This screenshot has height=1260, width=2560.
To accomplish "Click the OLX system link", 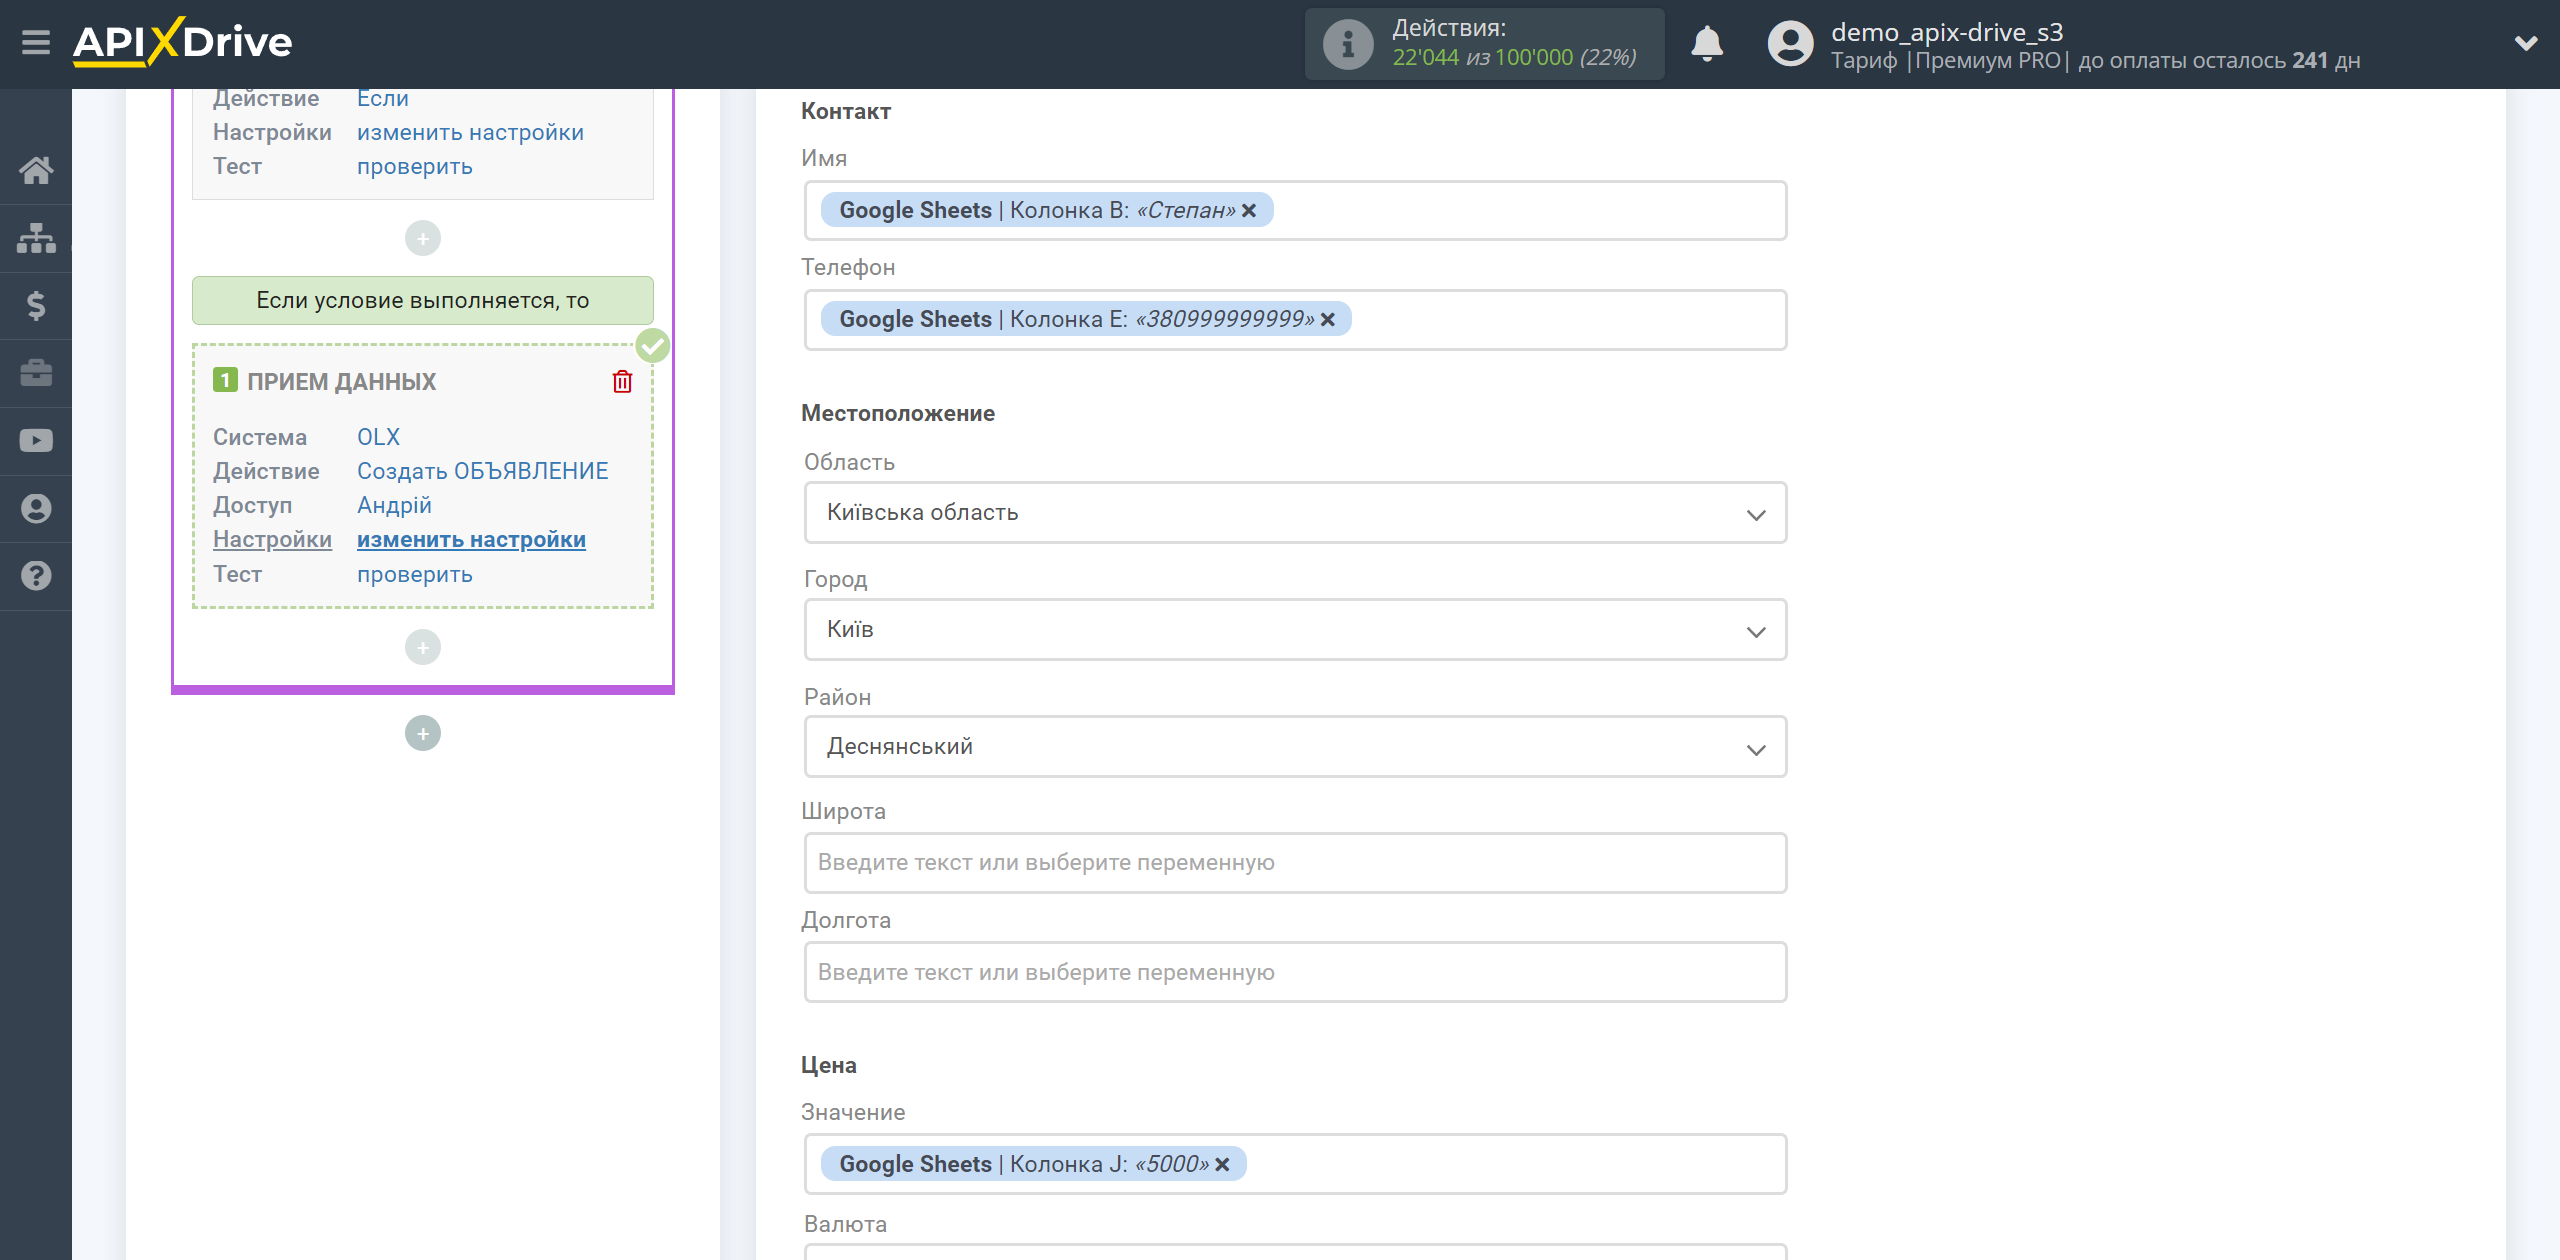I will click(x=378, y=437).
